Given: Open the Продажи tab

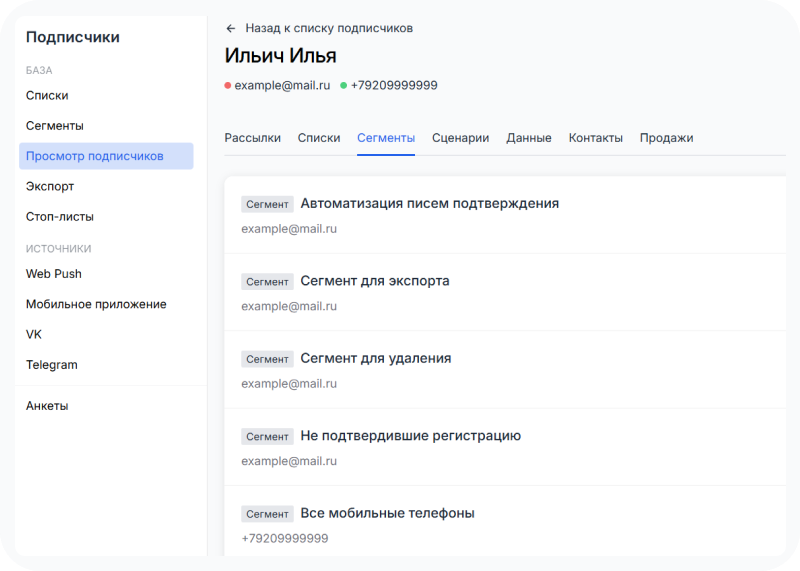Looking at the screenshot, I should tap(666, 138).
